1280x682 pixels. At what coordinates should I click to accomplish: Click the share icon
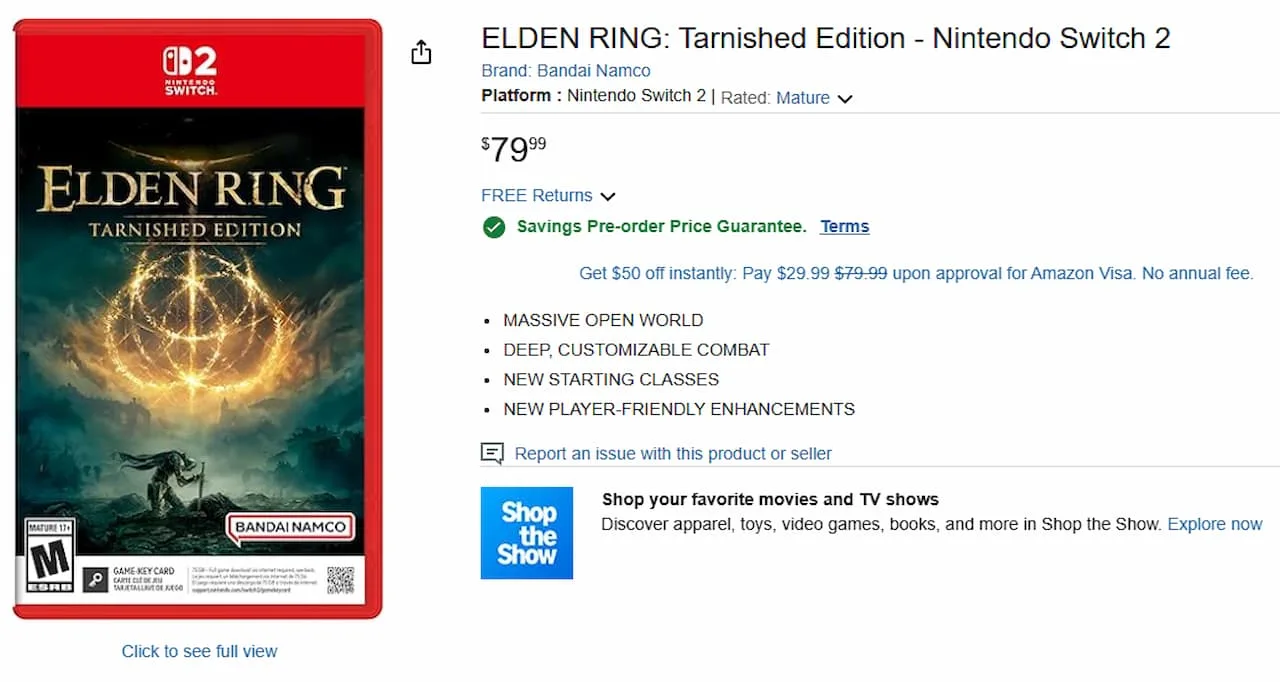(421, 52)
